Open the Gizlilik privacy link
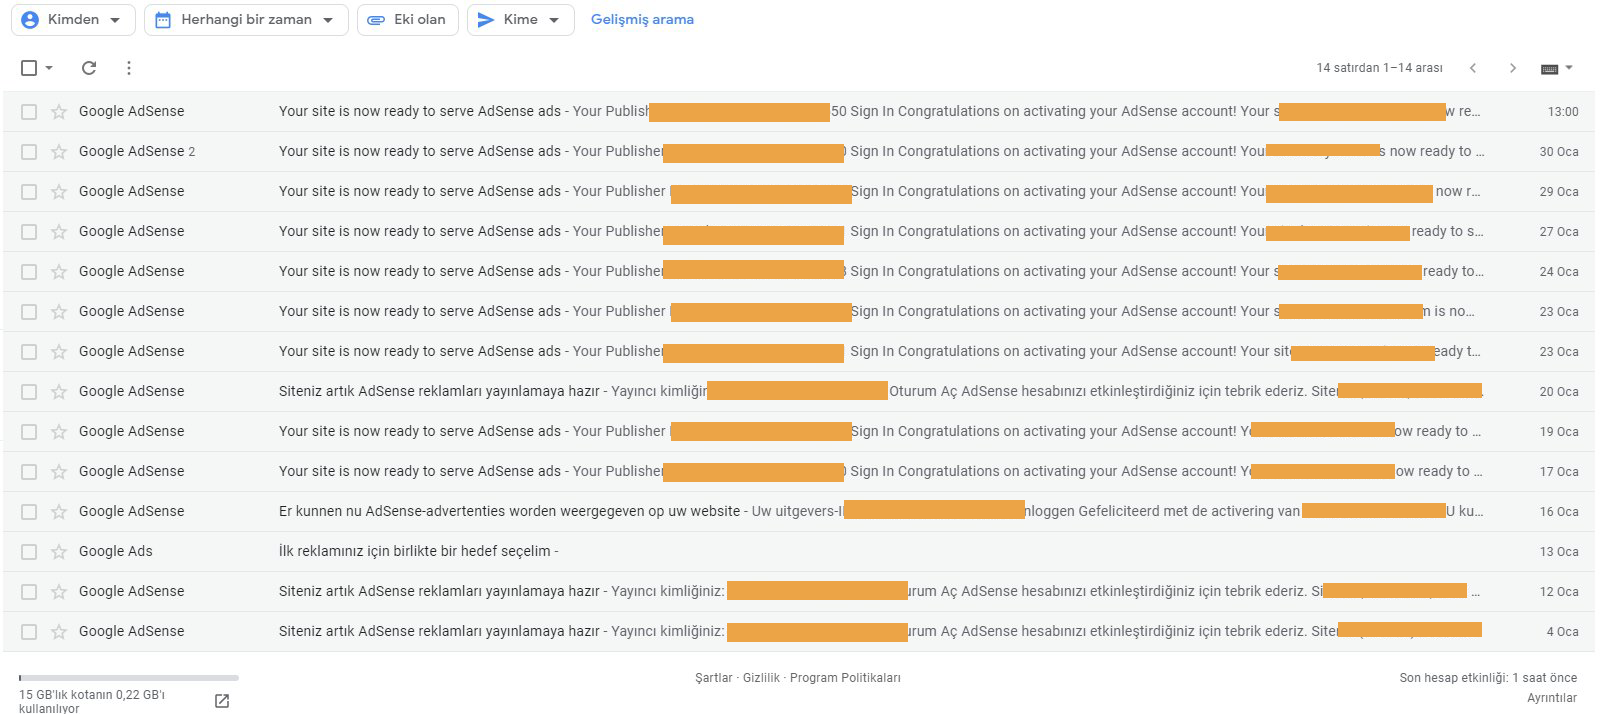 tap(761, 678)
